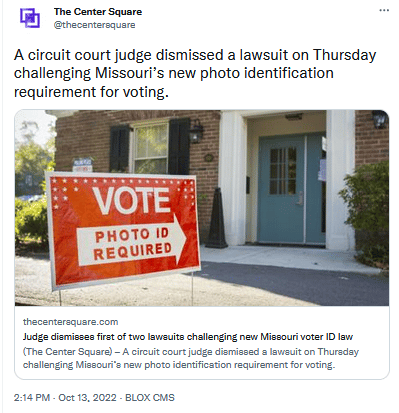Screen dimensions: 399x413
Task: Open the three-dot more options menu
Action: tap(384, 11)
